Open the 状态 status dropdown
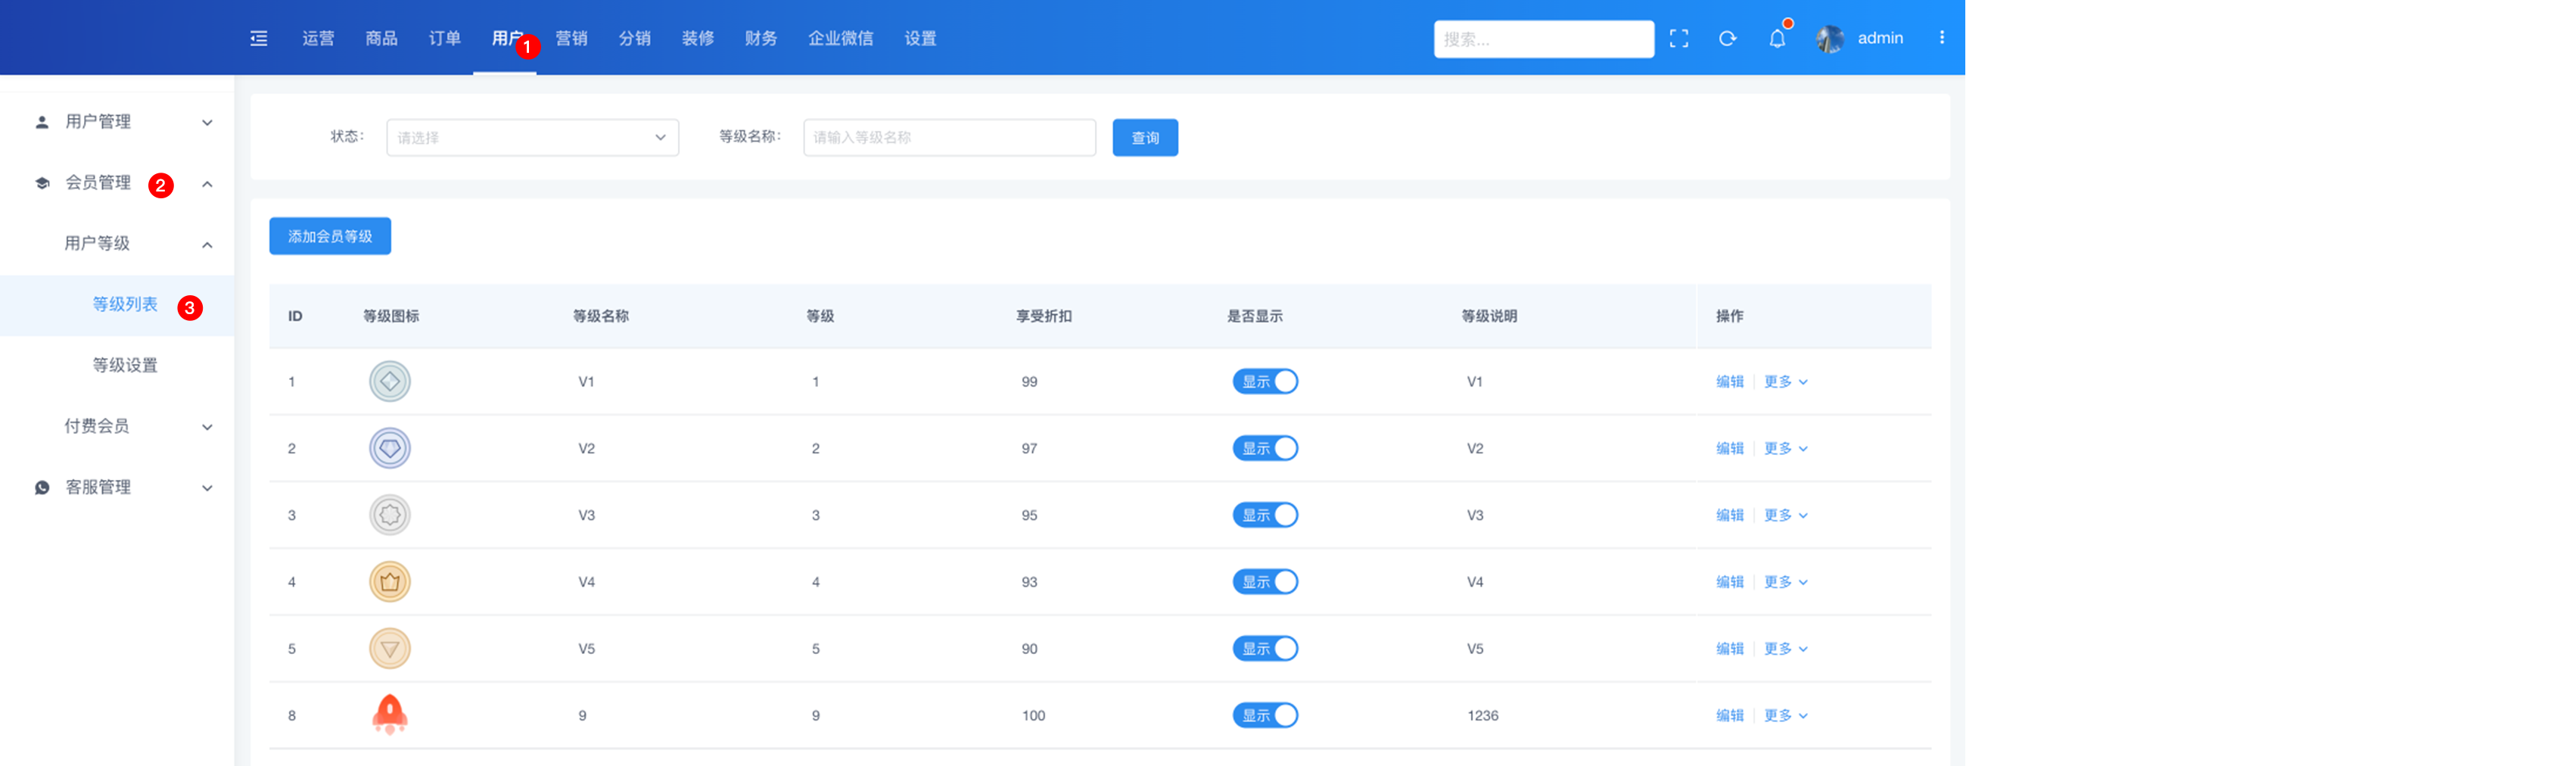Image resolution: width=2576 pixels, height=766 pixels. tap(532, 137)
